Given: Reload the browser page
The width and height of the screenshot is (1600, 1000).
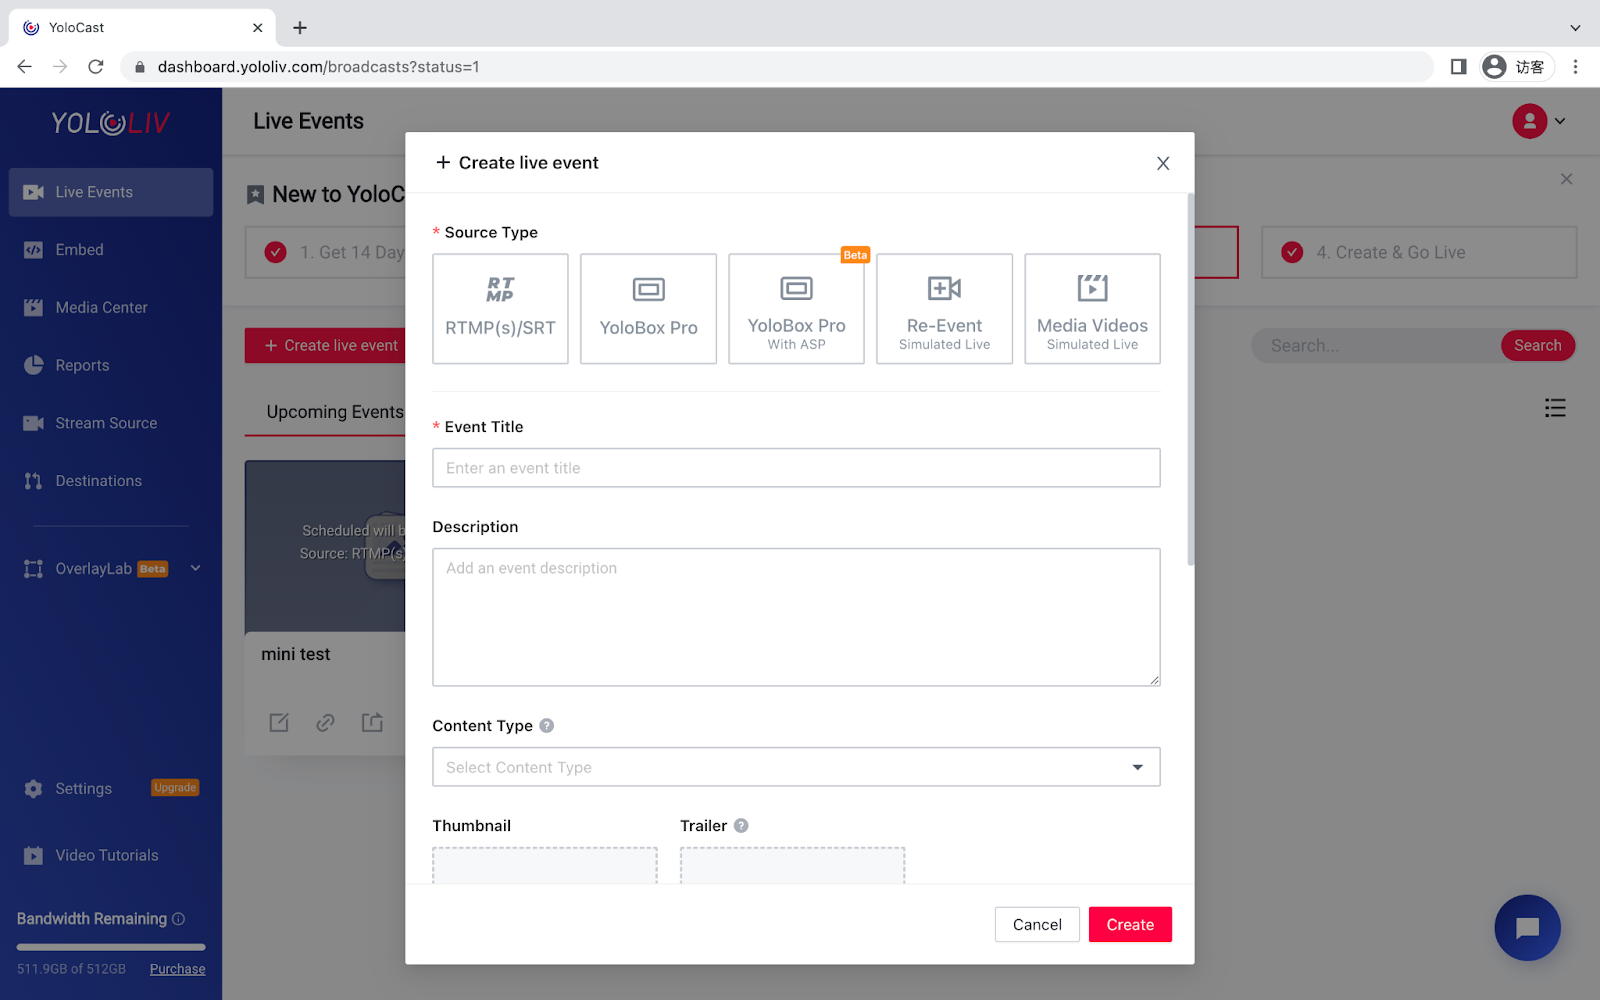Looking at the screenshot, I should coord(96,67).
